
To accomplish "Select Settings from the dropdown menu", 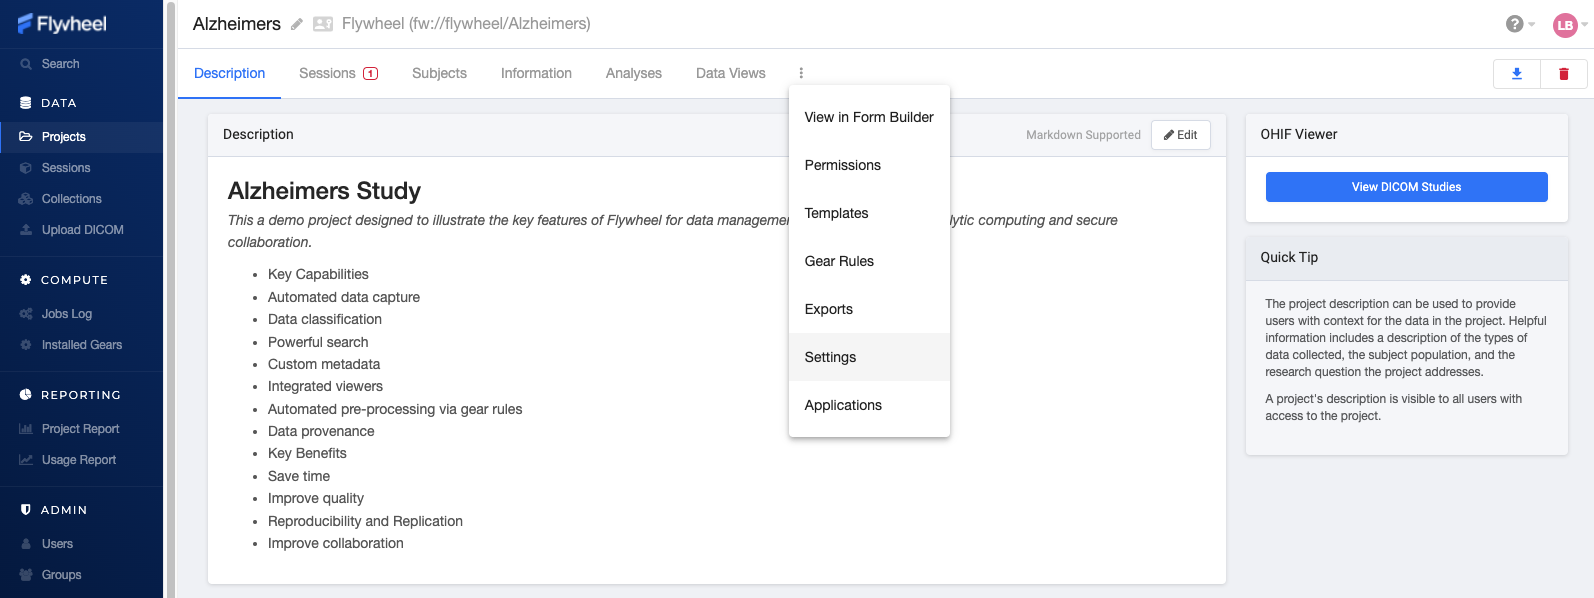I will tap(830, 357).
